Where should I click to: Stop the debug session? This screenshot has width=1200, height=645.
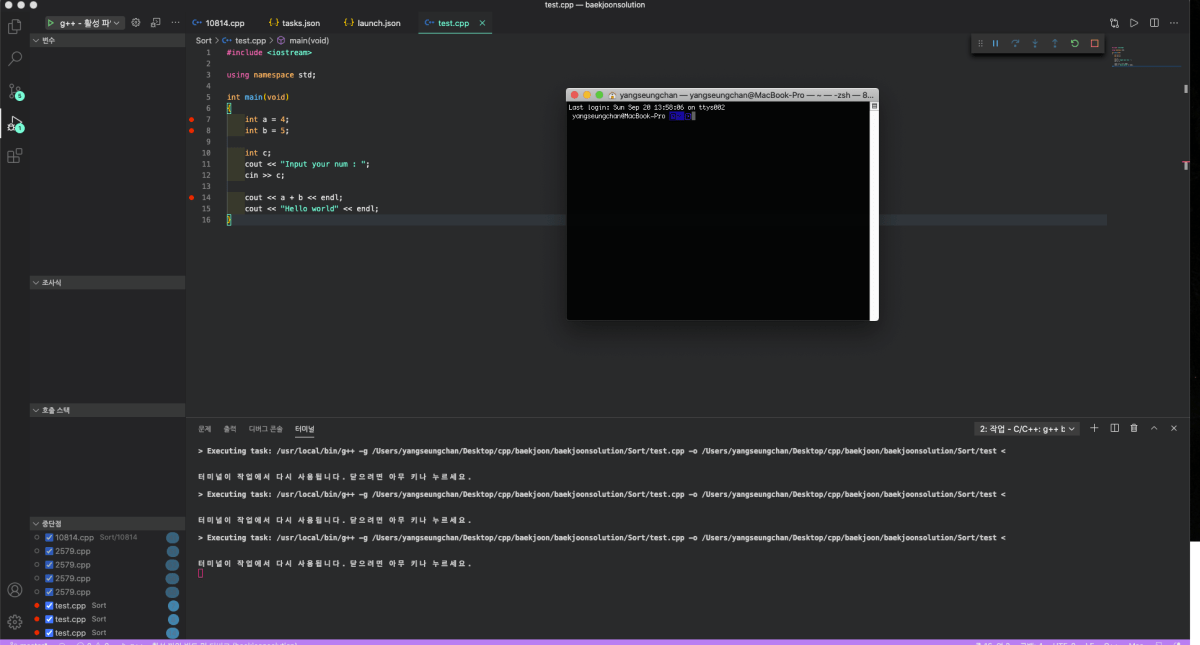click(1095, 43)
